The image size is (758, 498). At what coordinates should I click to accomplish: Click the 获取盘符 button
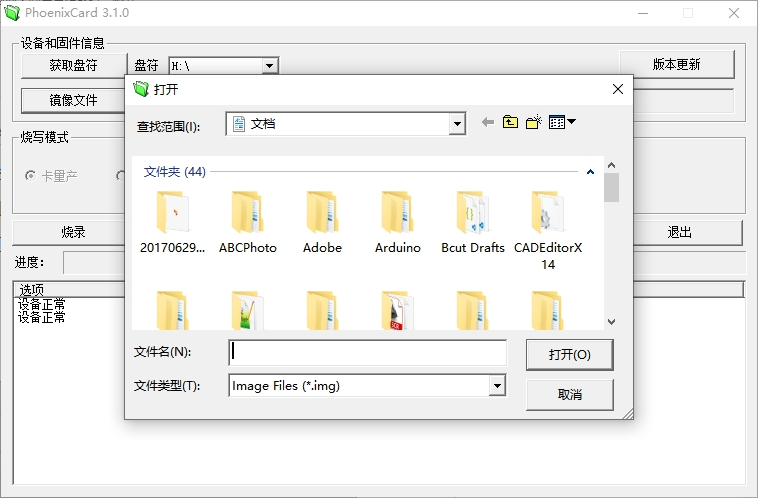pyautogui.click(x=73, y=65)
